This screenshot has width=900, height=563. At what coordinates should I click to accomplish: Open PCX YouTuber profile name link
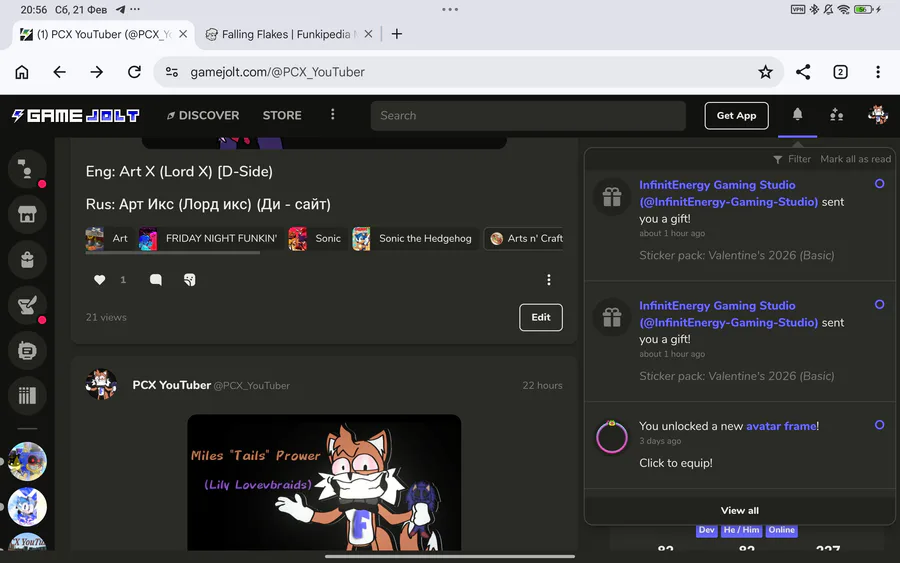click(172, 385)
